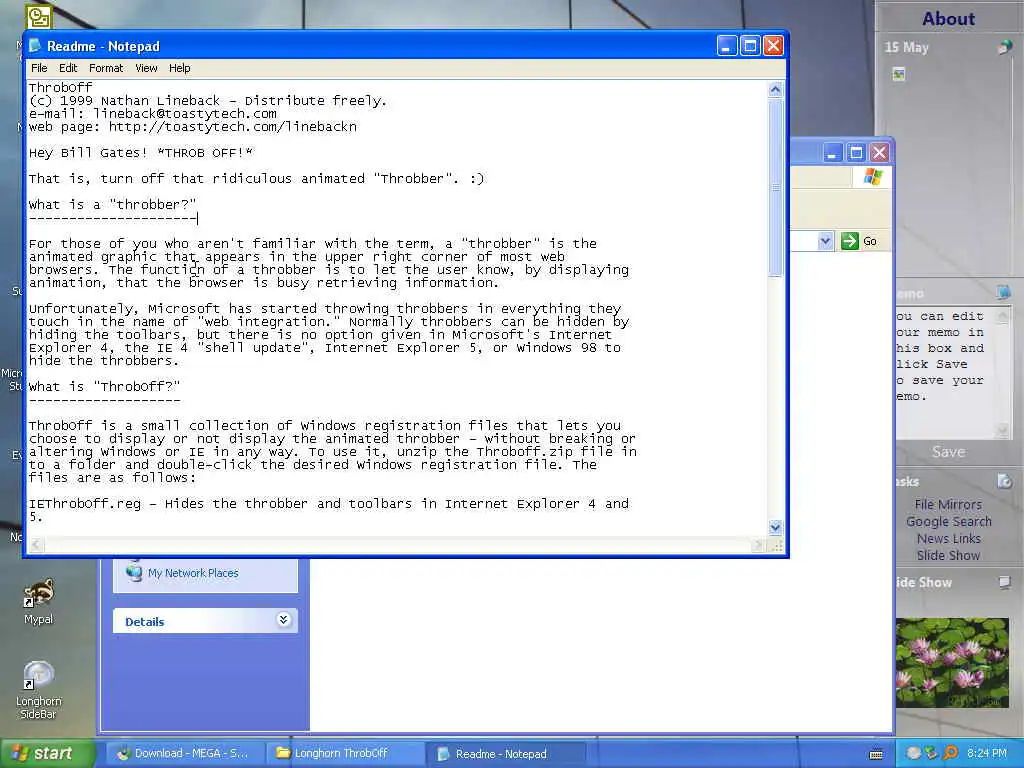Open News Links in sidebar
This screenshot has width=1024, height=768.
(x=948, y=538)
